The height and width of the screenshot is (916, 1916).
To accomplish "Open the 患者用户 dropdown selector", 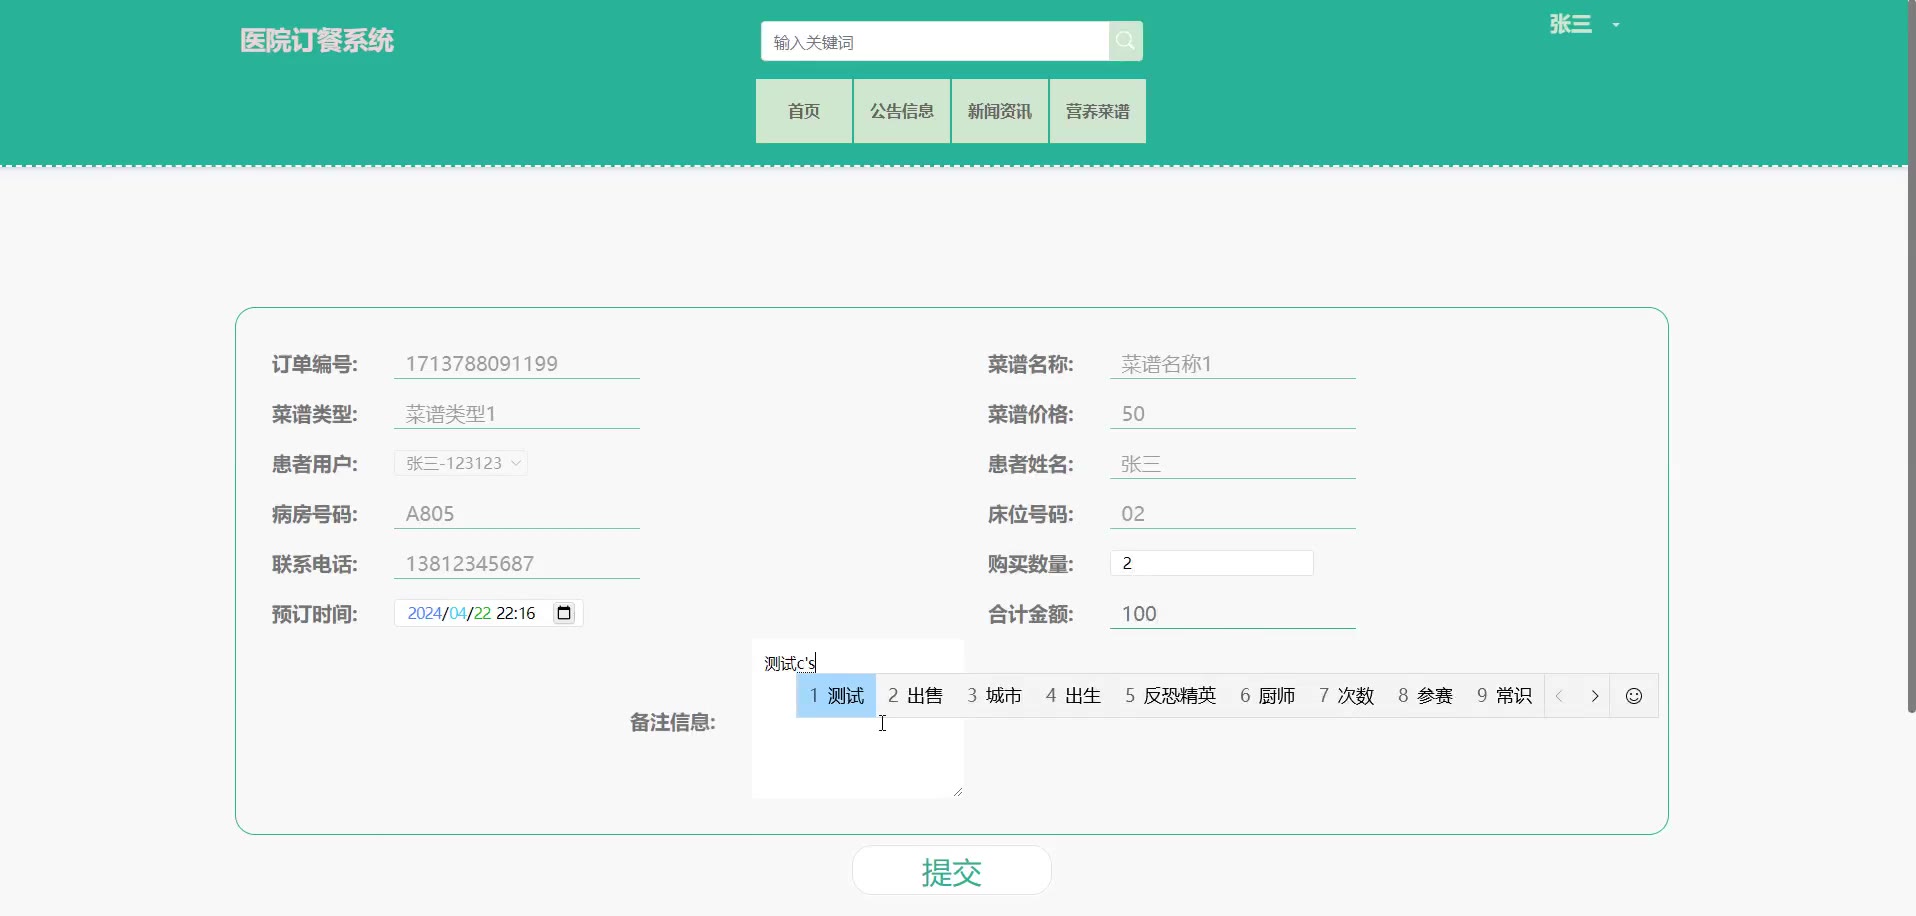I will pos(461,463).
